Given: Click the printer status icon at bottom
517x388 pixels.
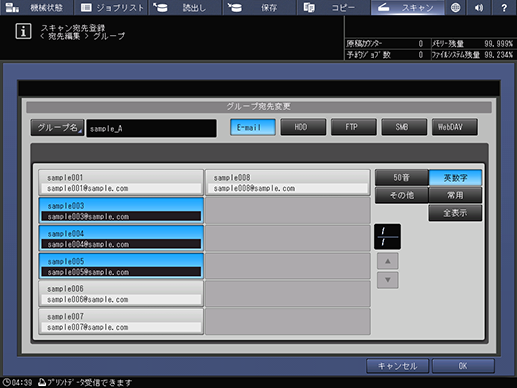Looking at the screenshot, I should point(42,382).
